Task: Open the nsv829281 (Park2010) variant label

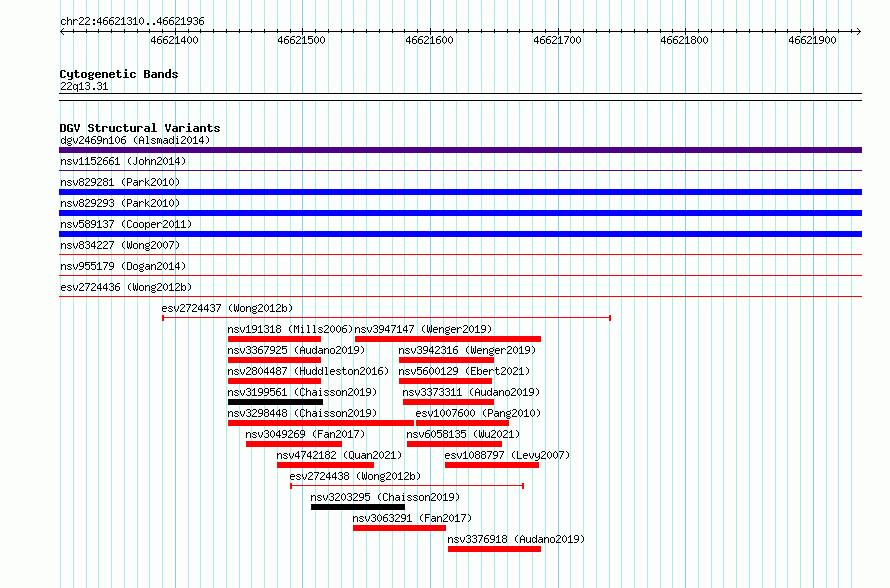Action: click(x=120, y=182)
